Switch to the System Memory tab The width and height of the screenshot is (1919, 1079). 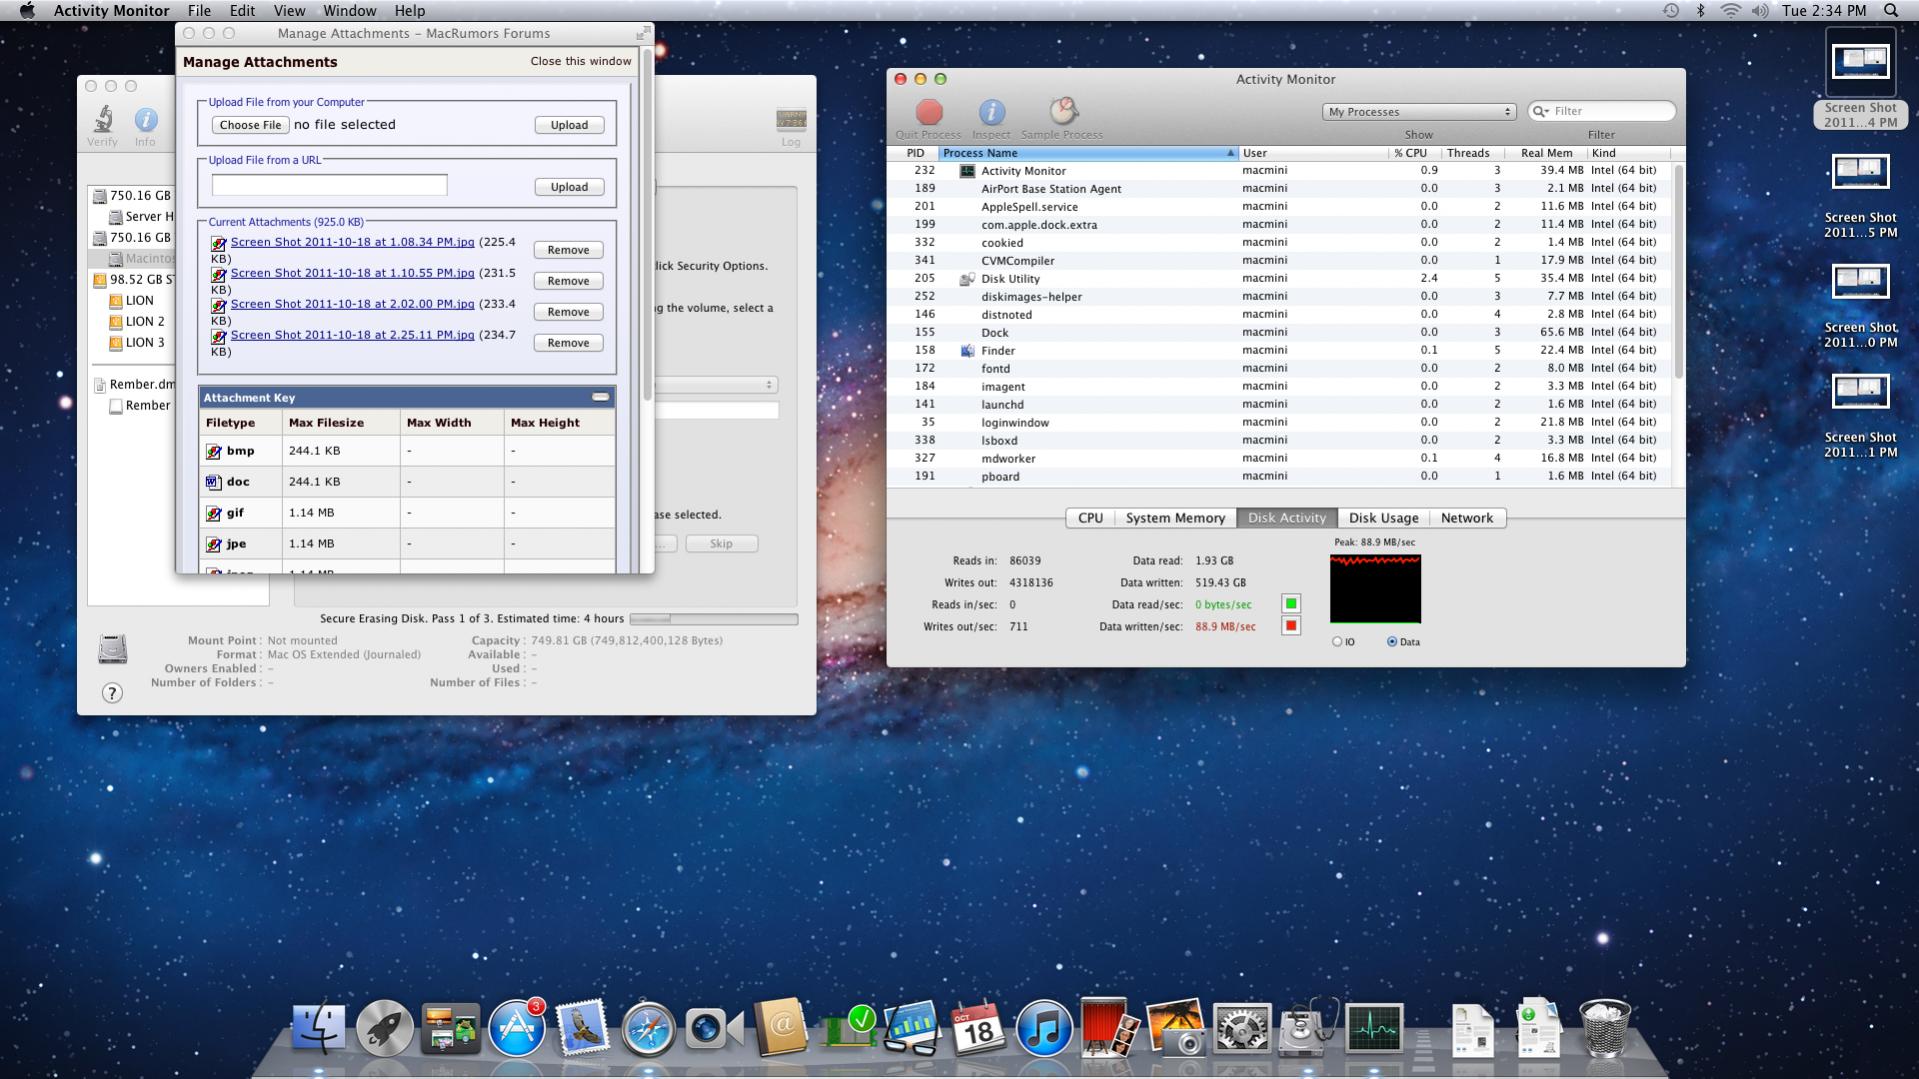click(x=1175, y=518)
